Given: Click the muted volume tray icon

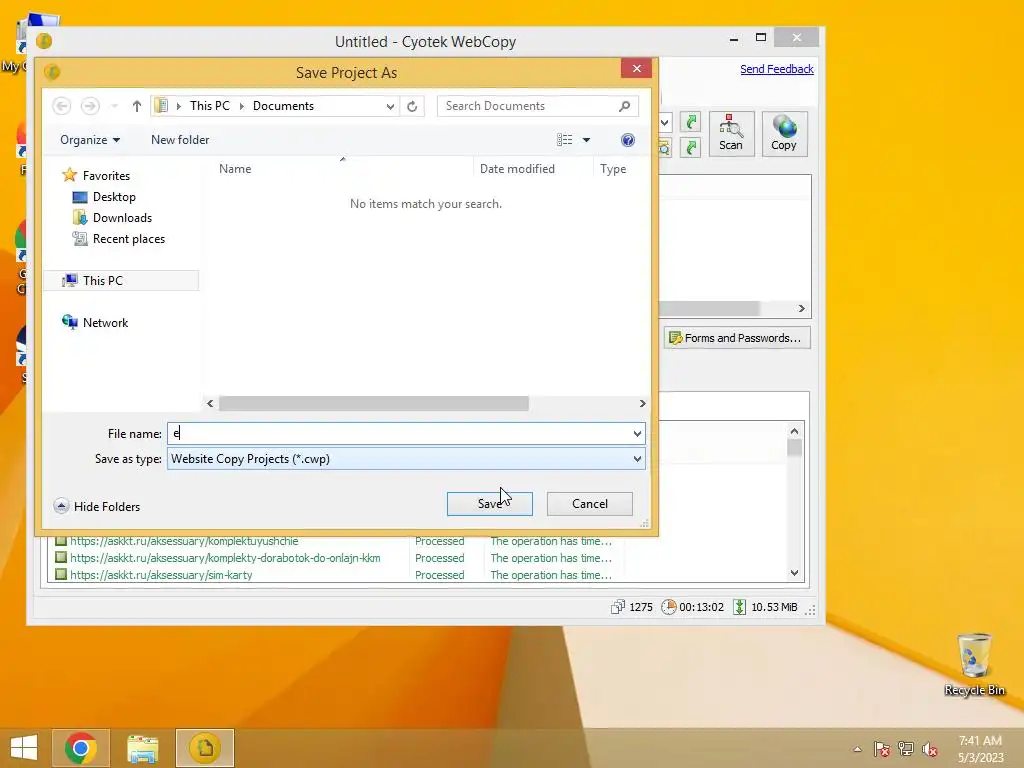Looking at the screenshot, I should click(930, 749).
